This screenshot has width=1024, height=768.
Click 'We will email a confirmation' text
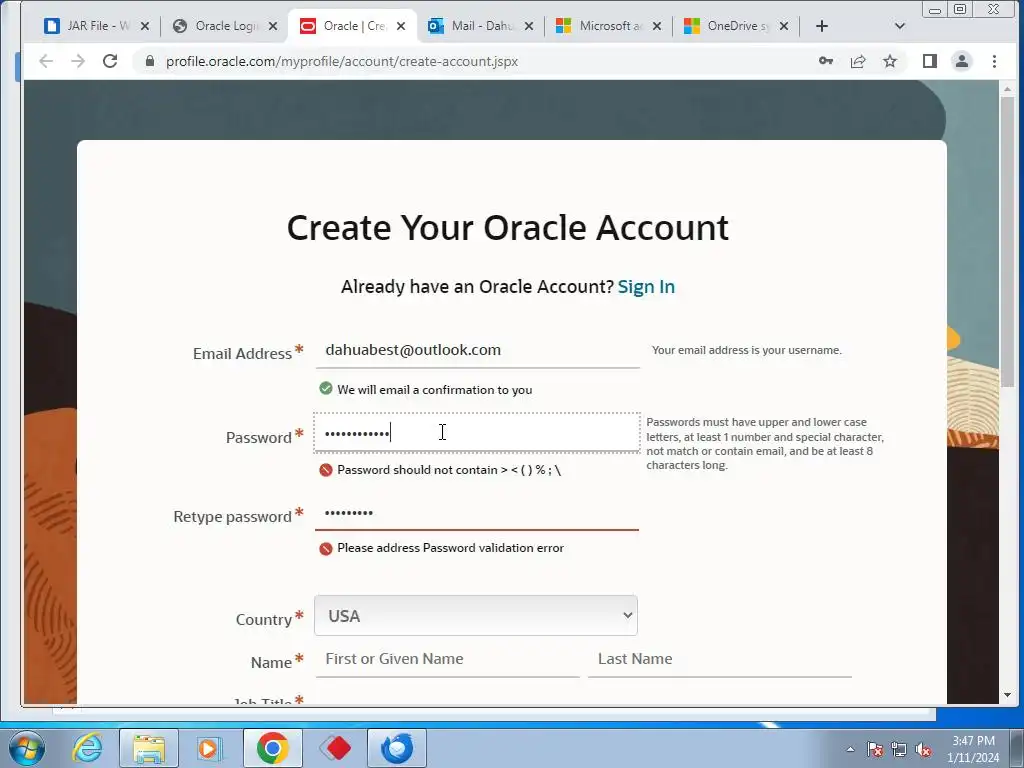click(x=434, y=390)
